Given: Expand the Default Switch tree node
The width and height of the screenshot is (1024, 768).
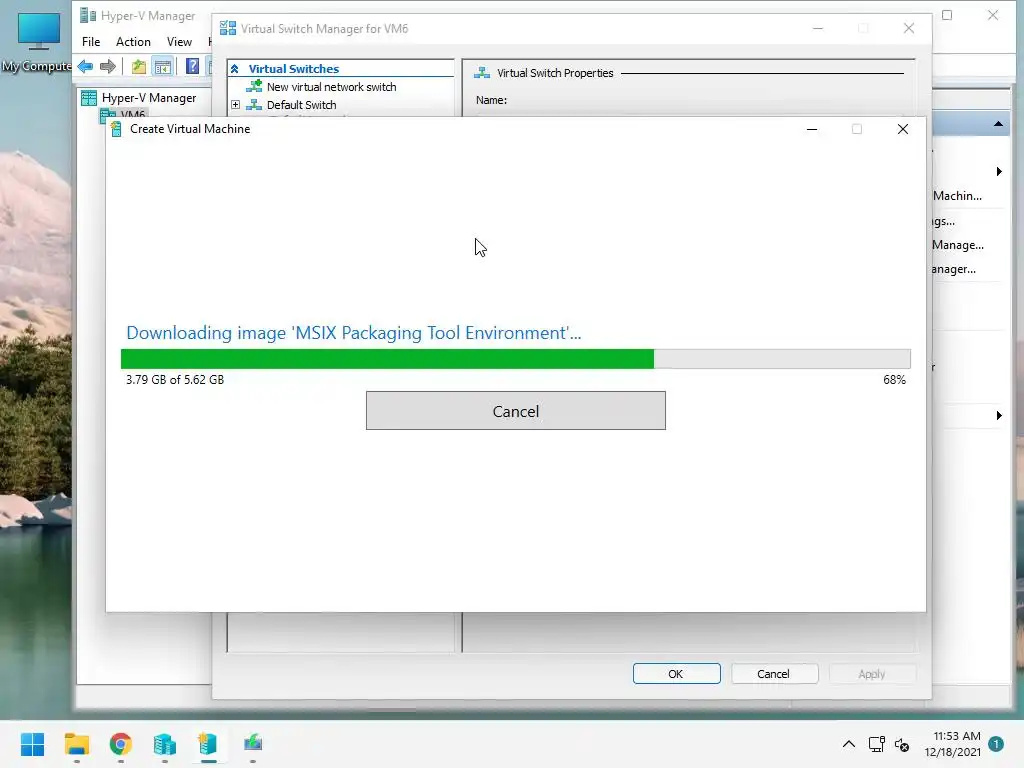Looking at the screenshot, I should coord(236,104).
